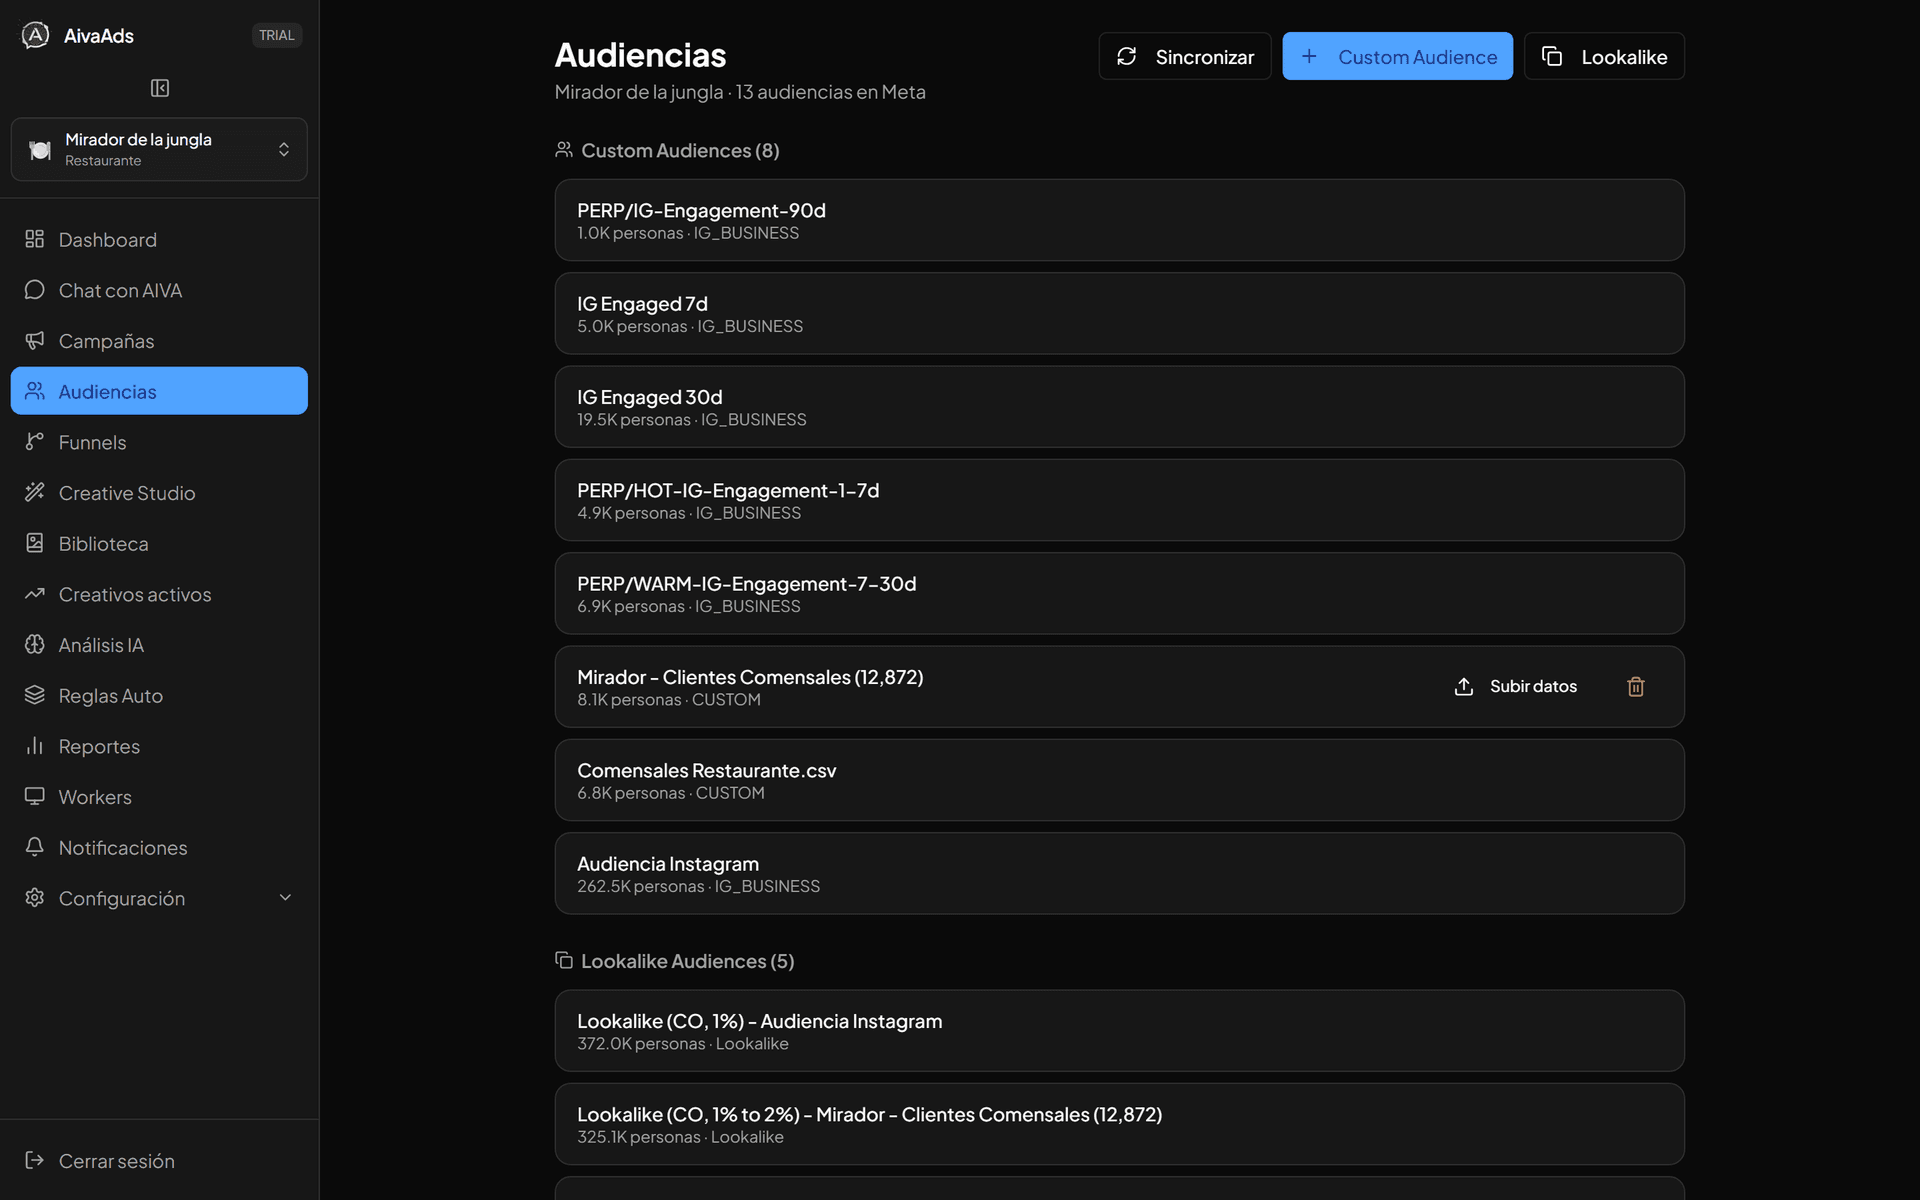Click Sincronizar button
Image resolution: width=1920 pixels, height=1200 pixels.
click(x=1185, y=56)
